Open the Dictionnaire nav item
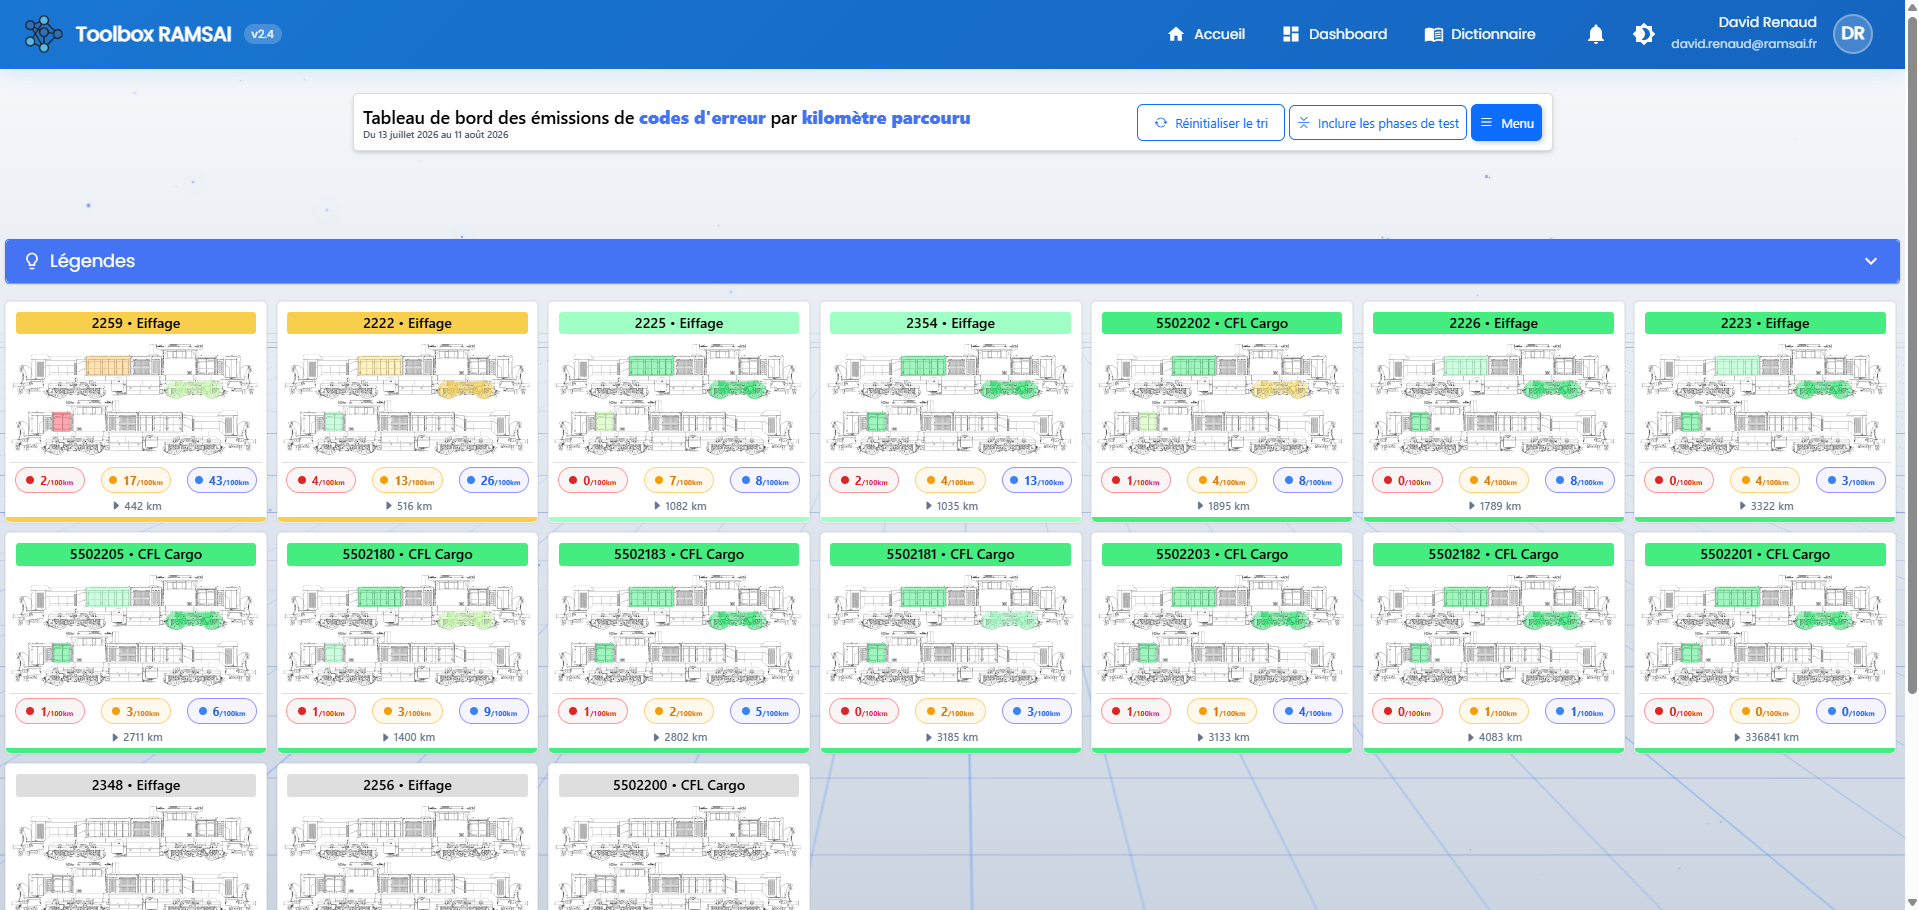This screenshot has height=910, width=1919. 1479,34
